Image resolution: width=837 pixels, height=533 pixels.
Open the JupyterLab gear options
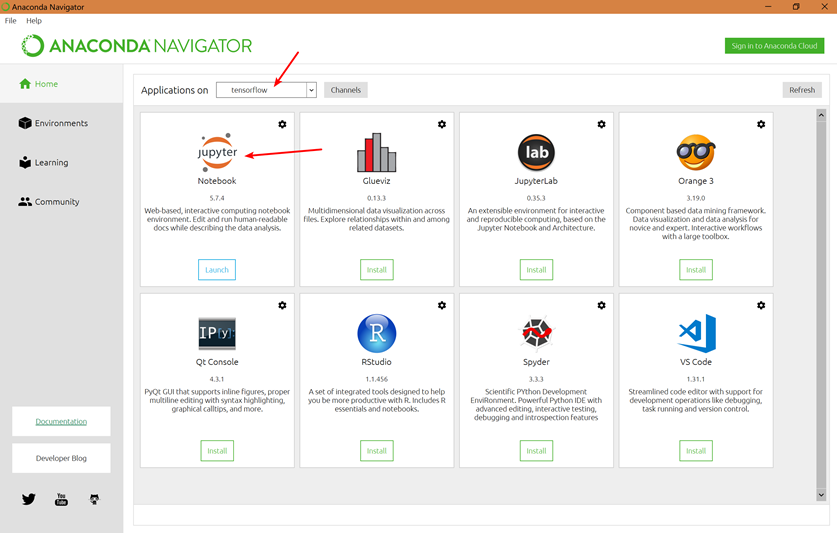click(x=602, y=124)
